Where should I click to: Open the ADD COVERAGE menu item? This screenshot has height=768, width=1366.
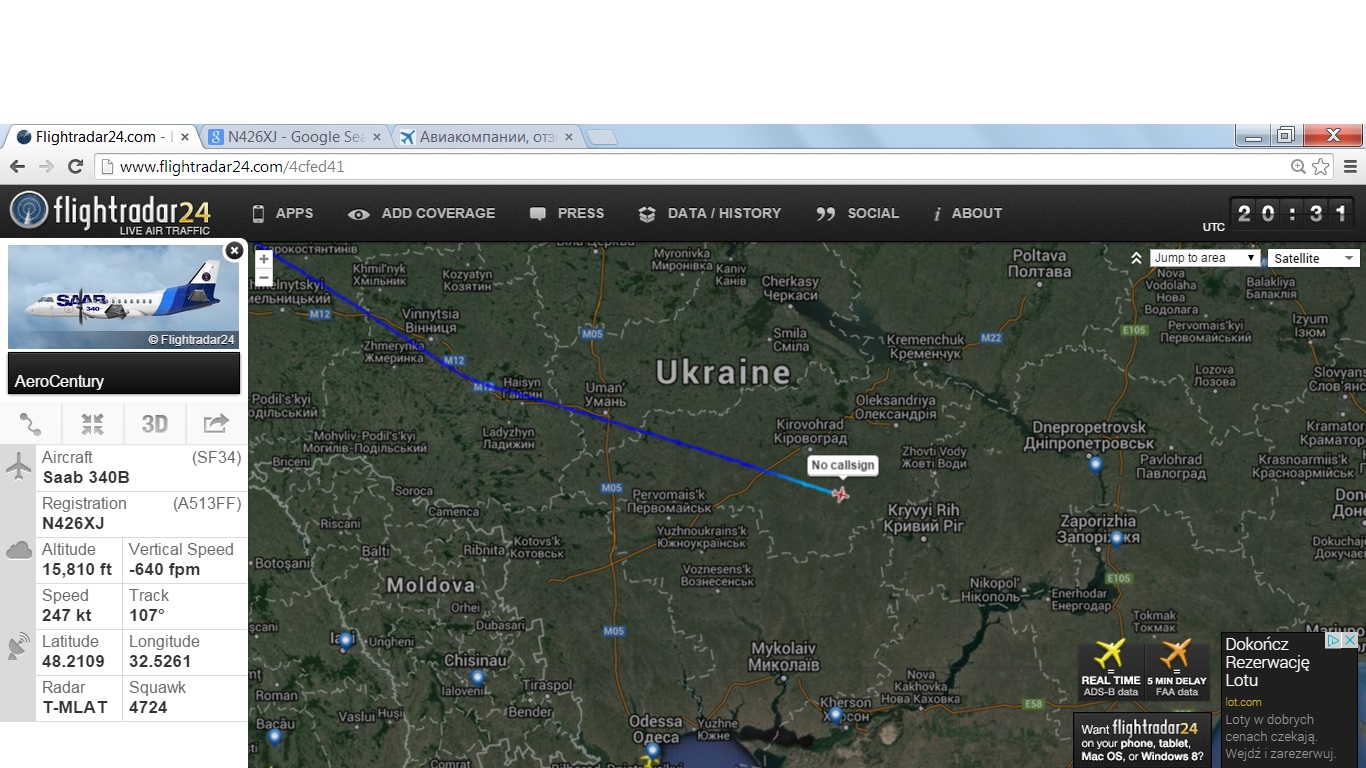[422, 213]
